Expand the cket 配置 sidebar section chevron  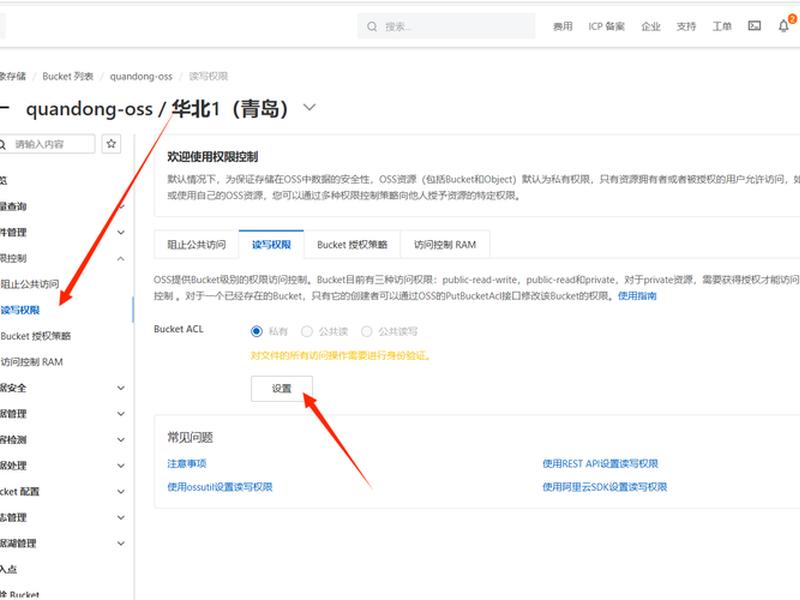click(121, 492)
